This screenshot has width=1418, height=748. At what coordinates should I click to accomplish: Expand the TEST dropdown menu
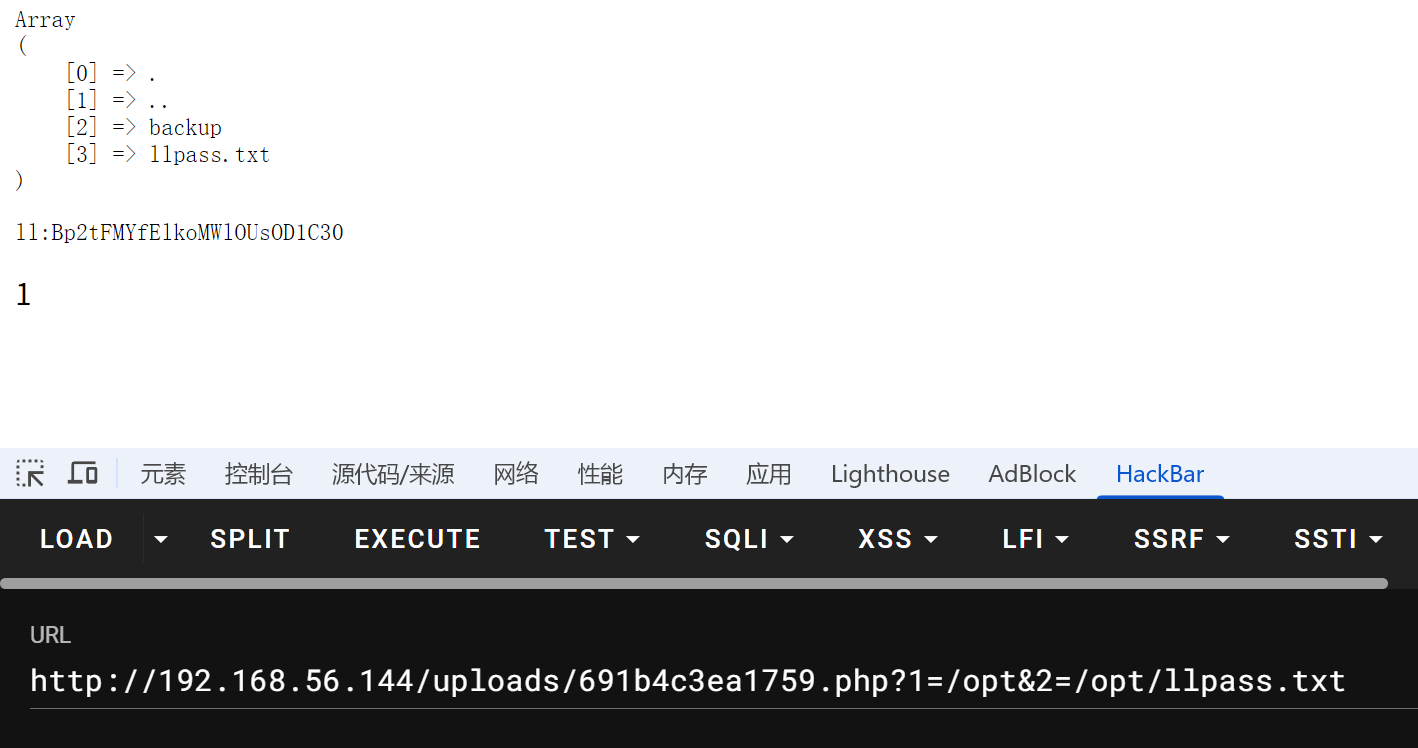coord(592,539)
